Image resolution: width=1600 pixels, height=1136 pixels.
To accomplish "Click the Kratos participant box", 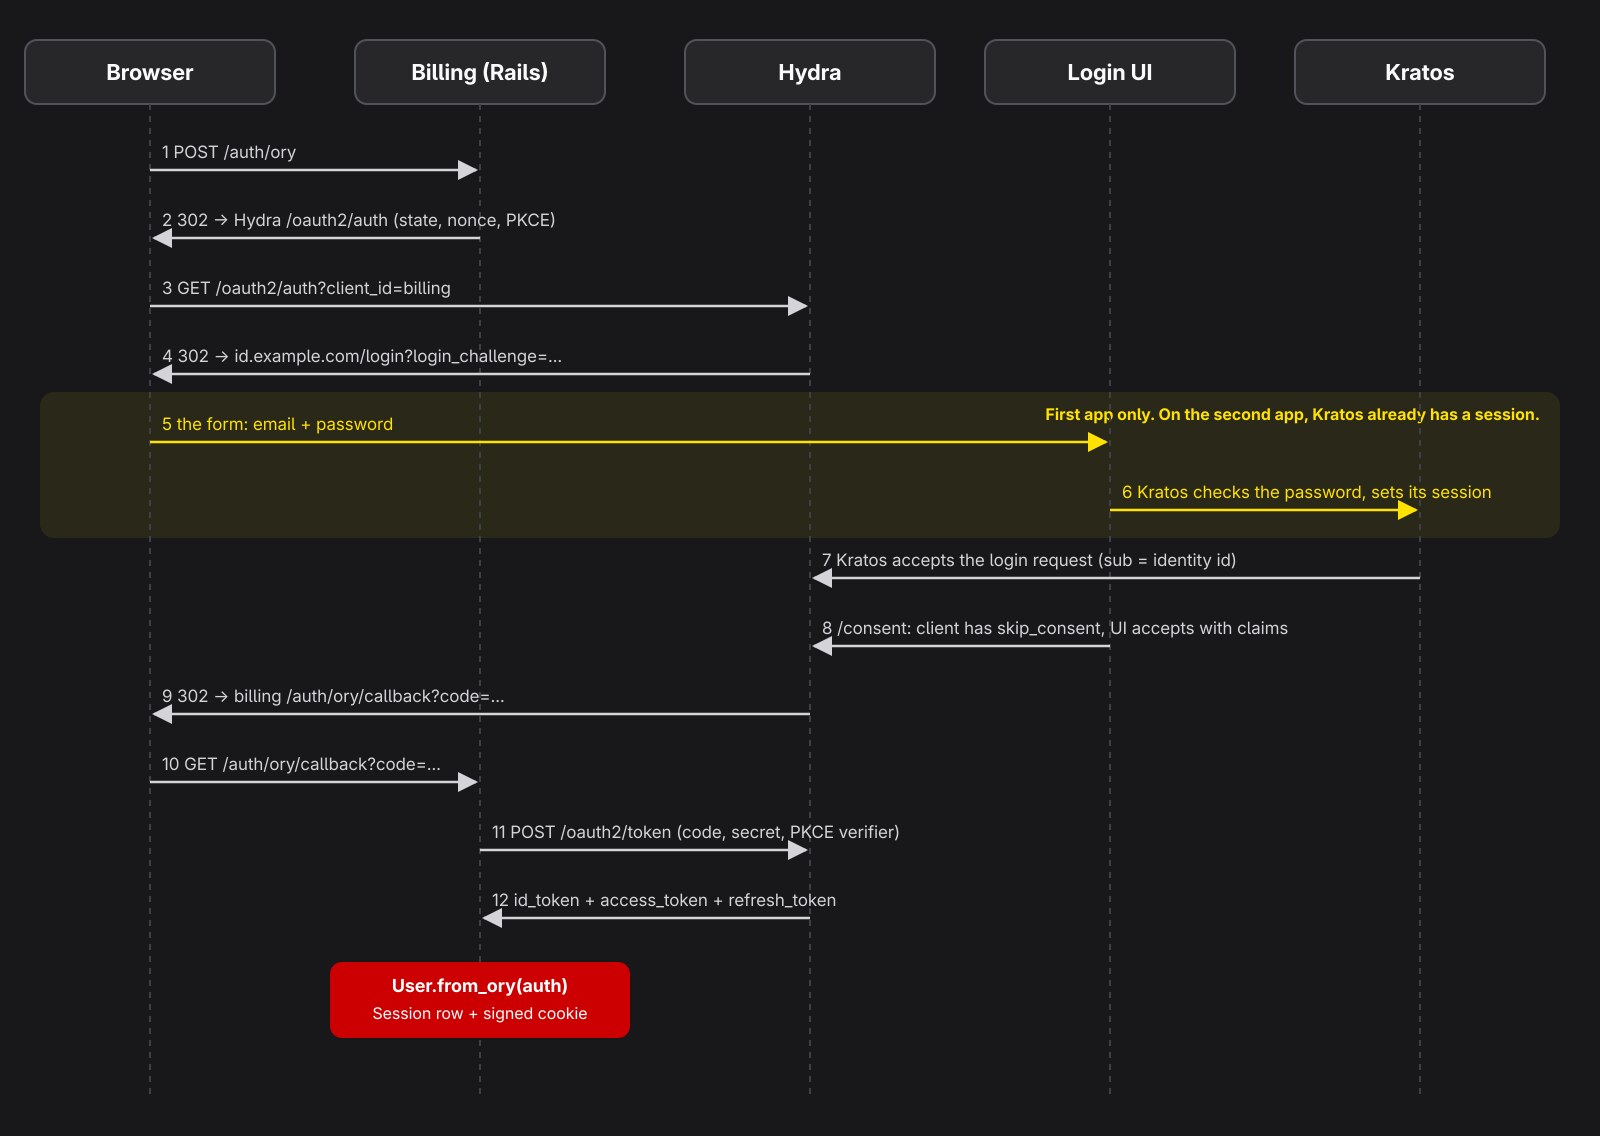I will tap(1420, 72).
